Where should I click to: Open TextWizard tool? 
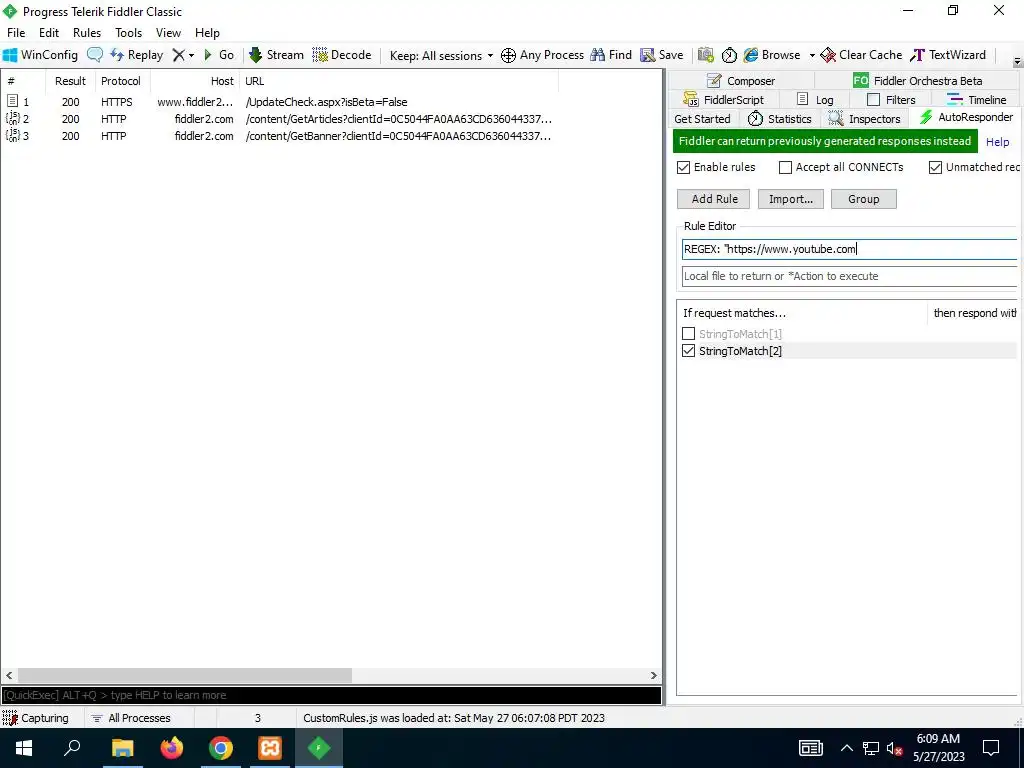[948, 55]
